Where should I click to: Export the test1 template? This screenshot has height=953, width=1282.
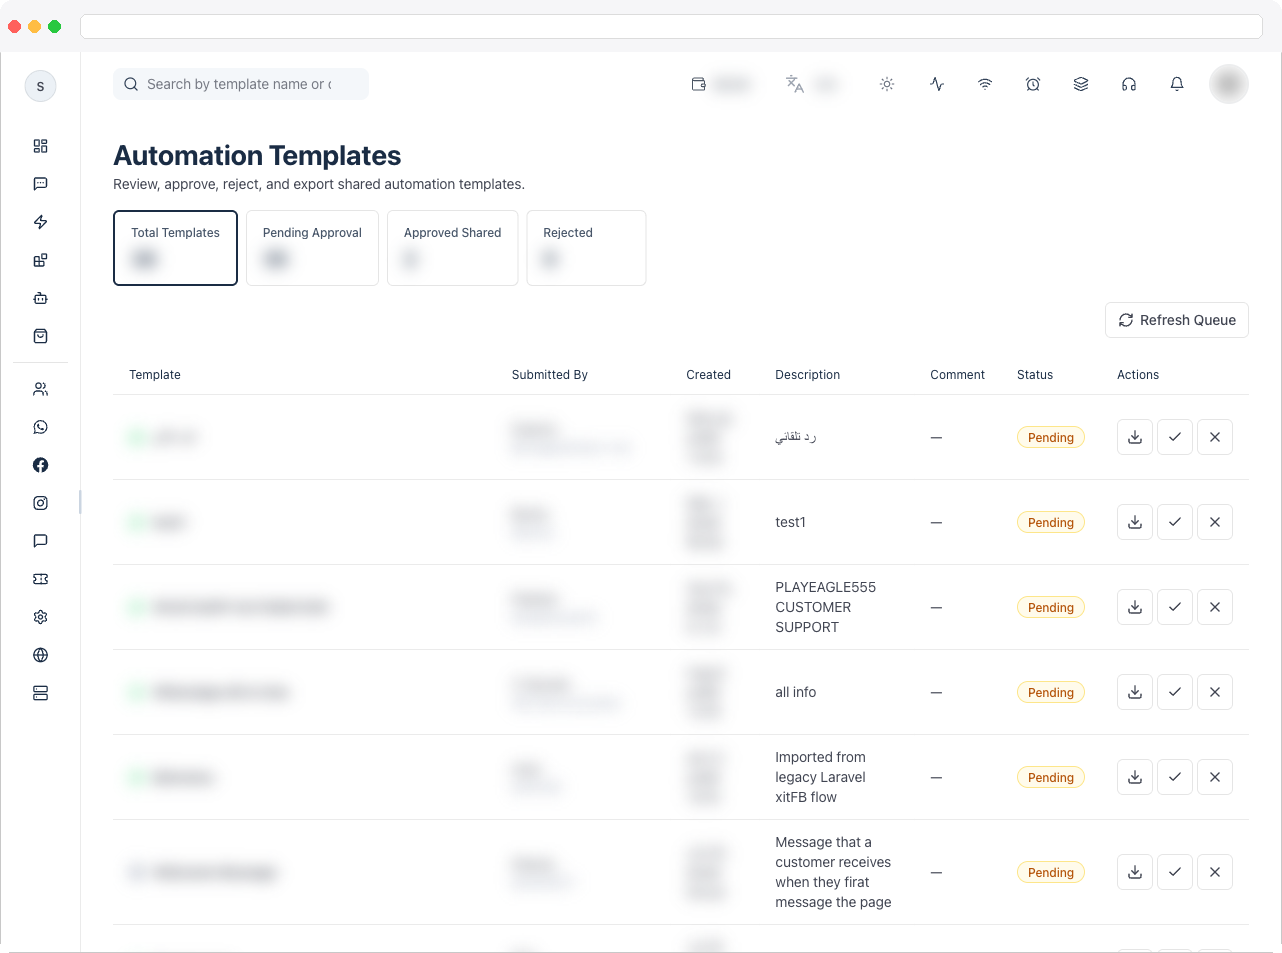click(1135, 522)
